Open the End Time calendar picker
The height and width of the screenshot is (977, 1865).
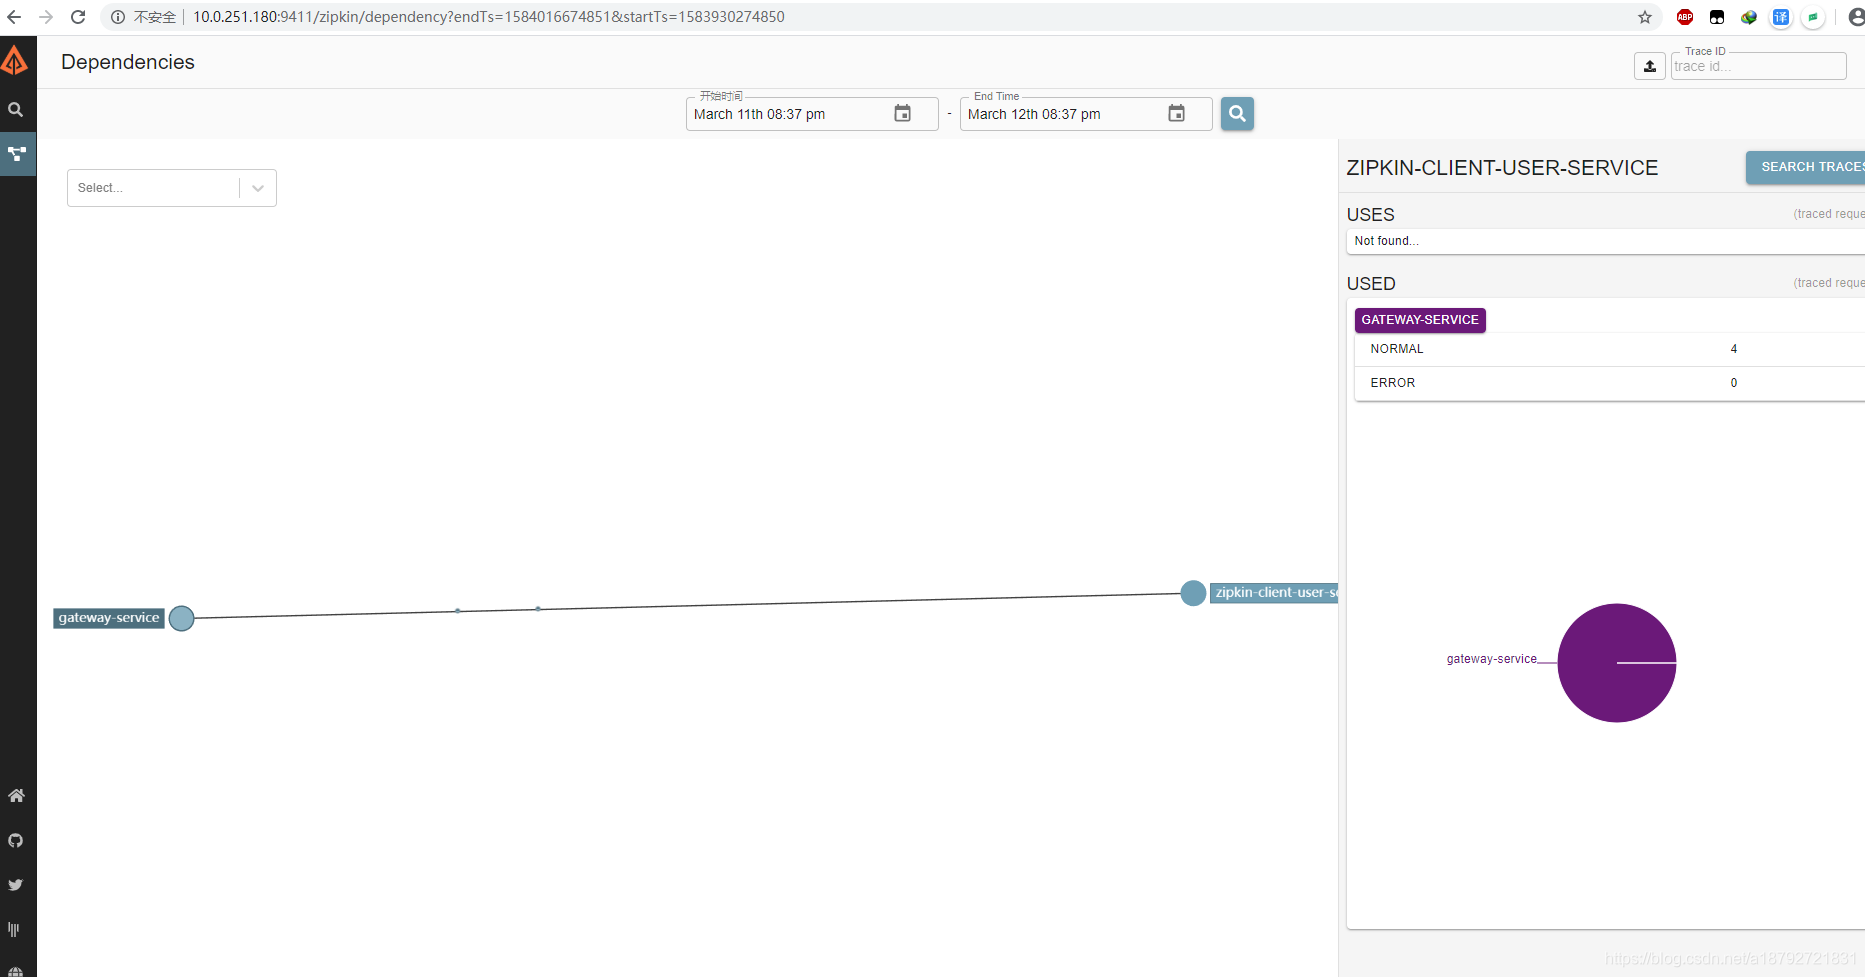click(1176, 114)
